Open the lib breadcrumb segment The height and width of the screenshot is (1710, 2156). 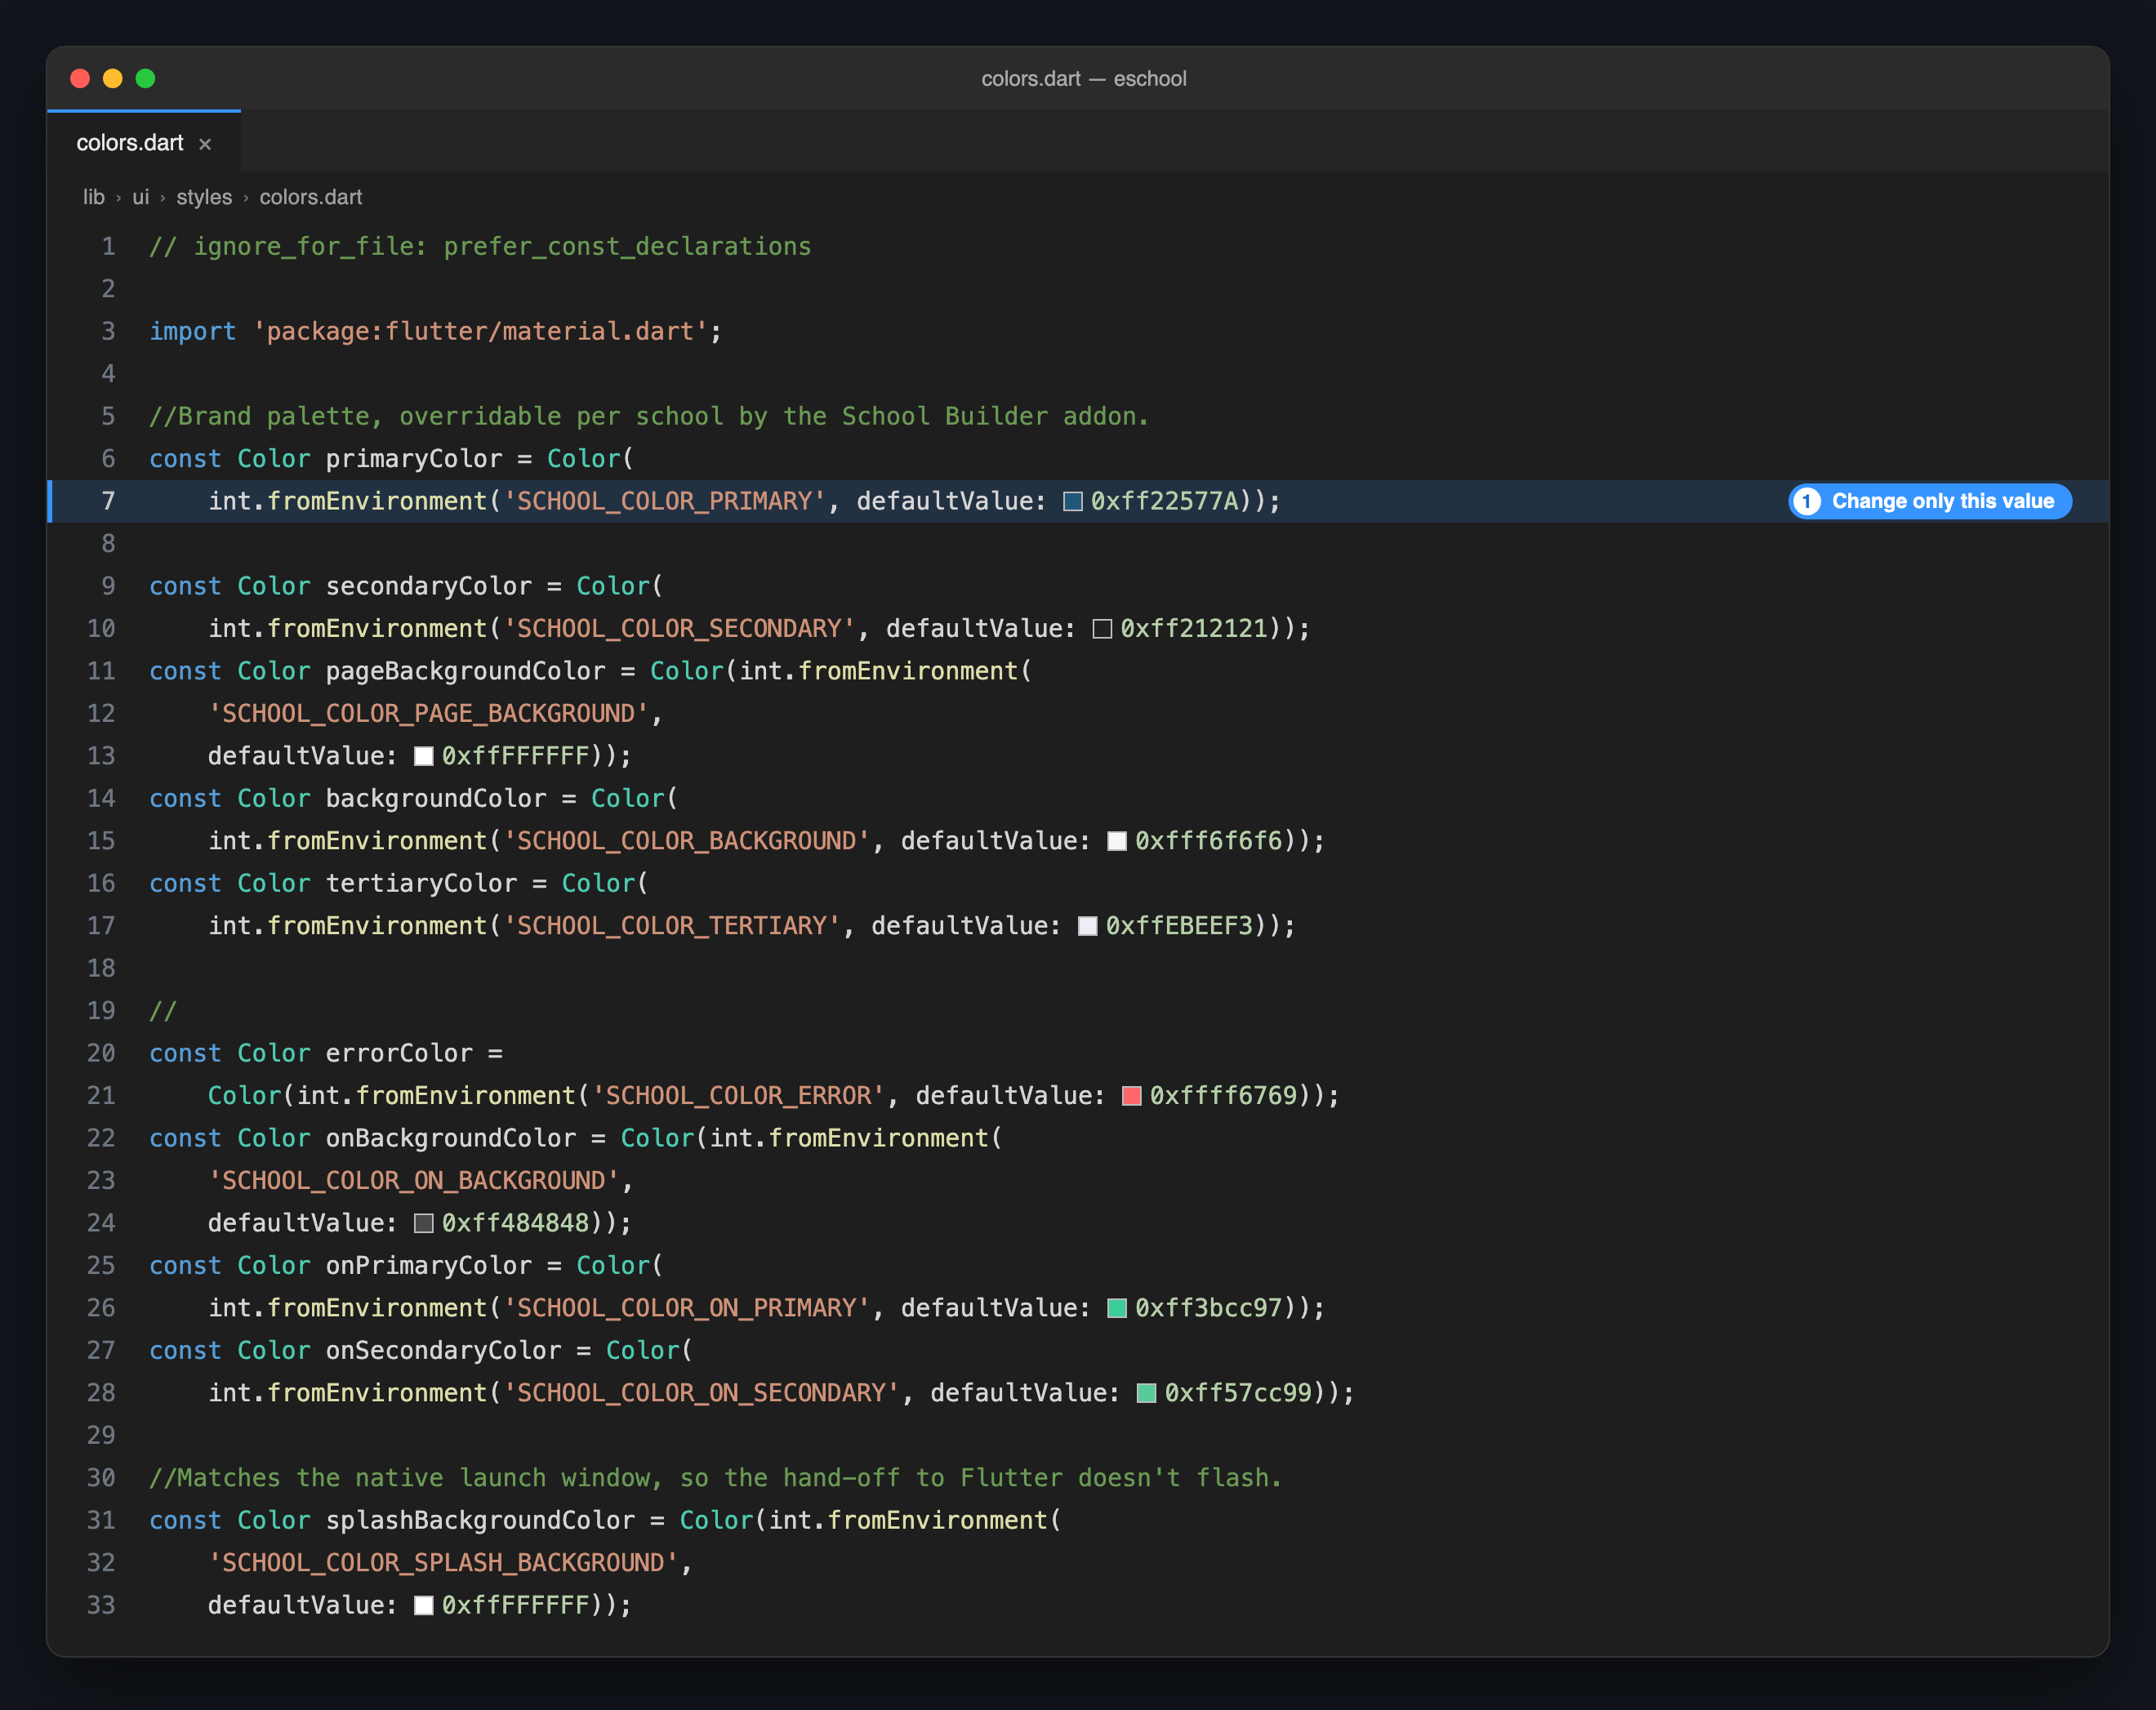click(x=94, y=198)
